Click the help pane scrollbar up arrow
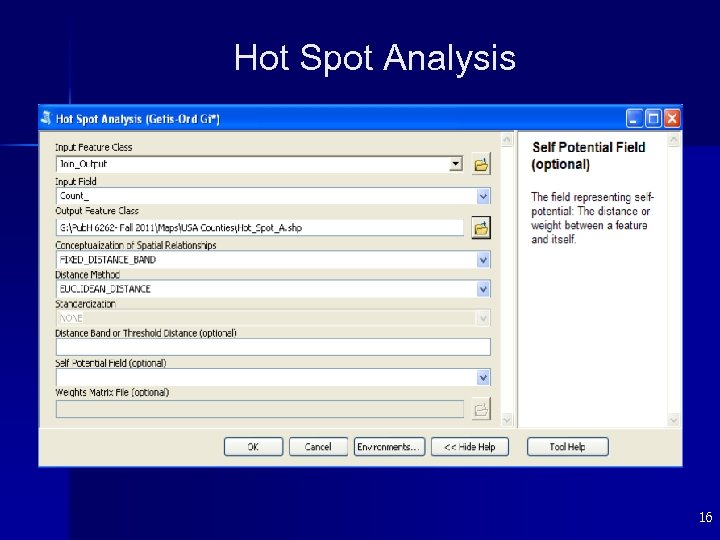 (x=673, y=140)
